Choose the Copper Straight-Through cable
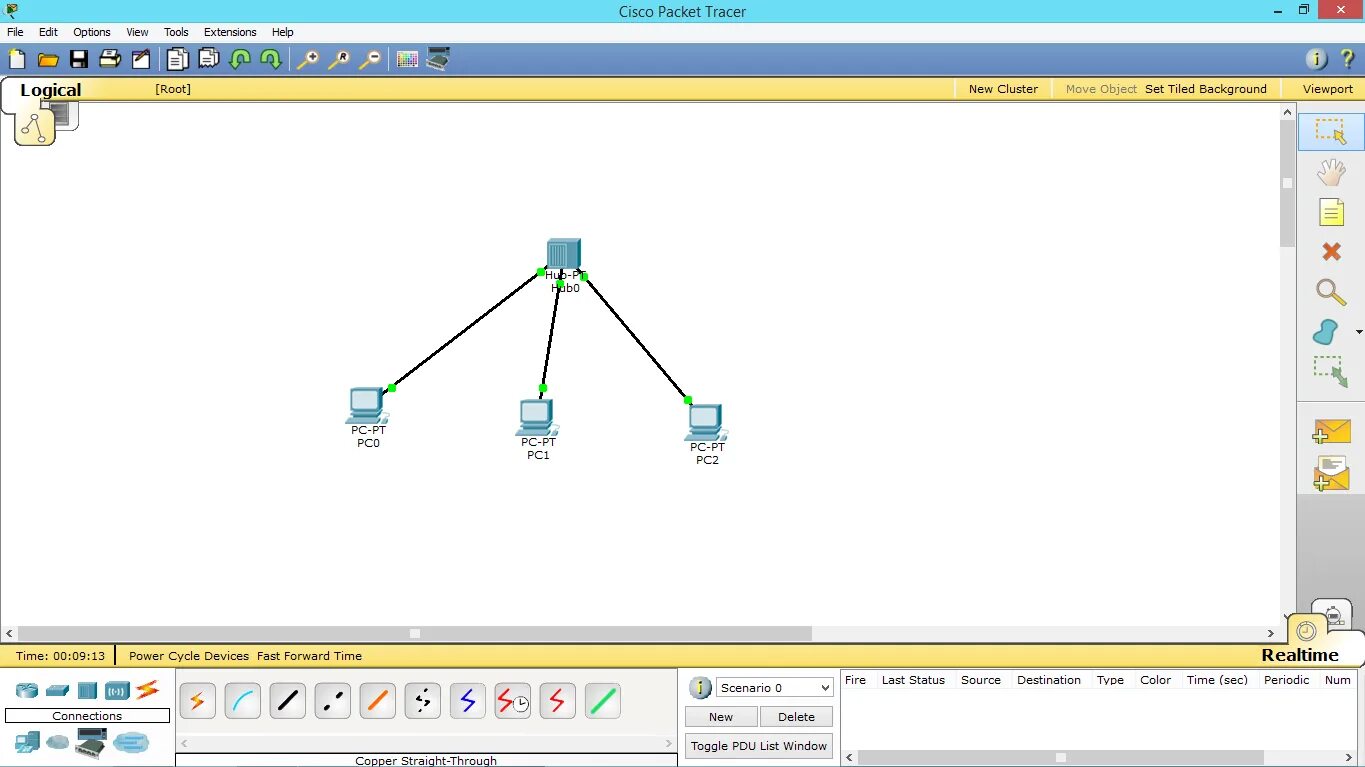The width and height of the screenshot is (1365, 767). tap(287, 702)
